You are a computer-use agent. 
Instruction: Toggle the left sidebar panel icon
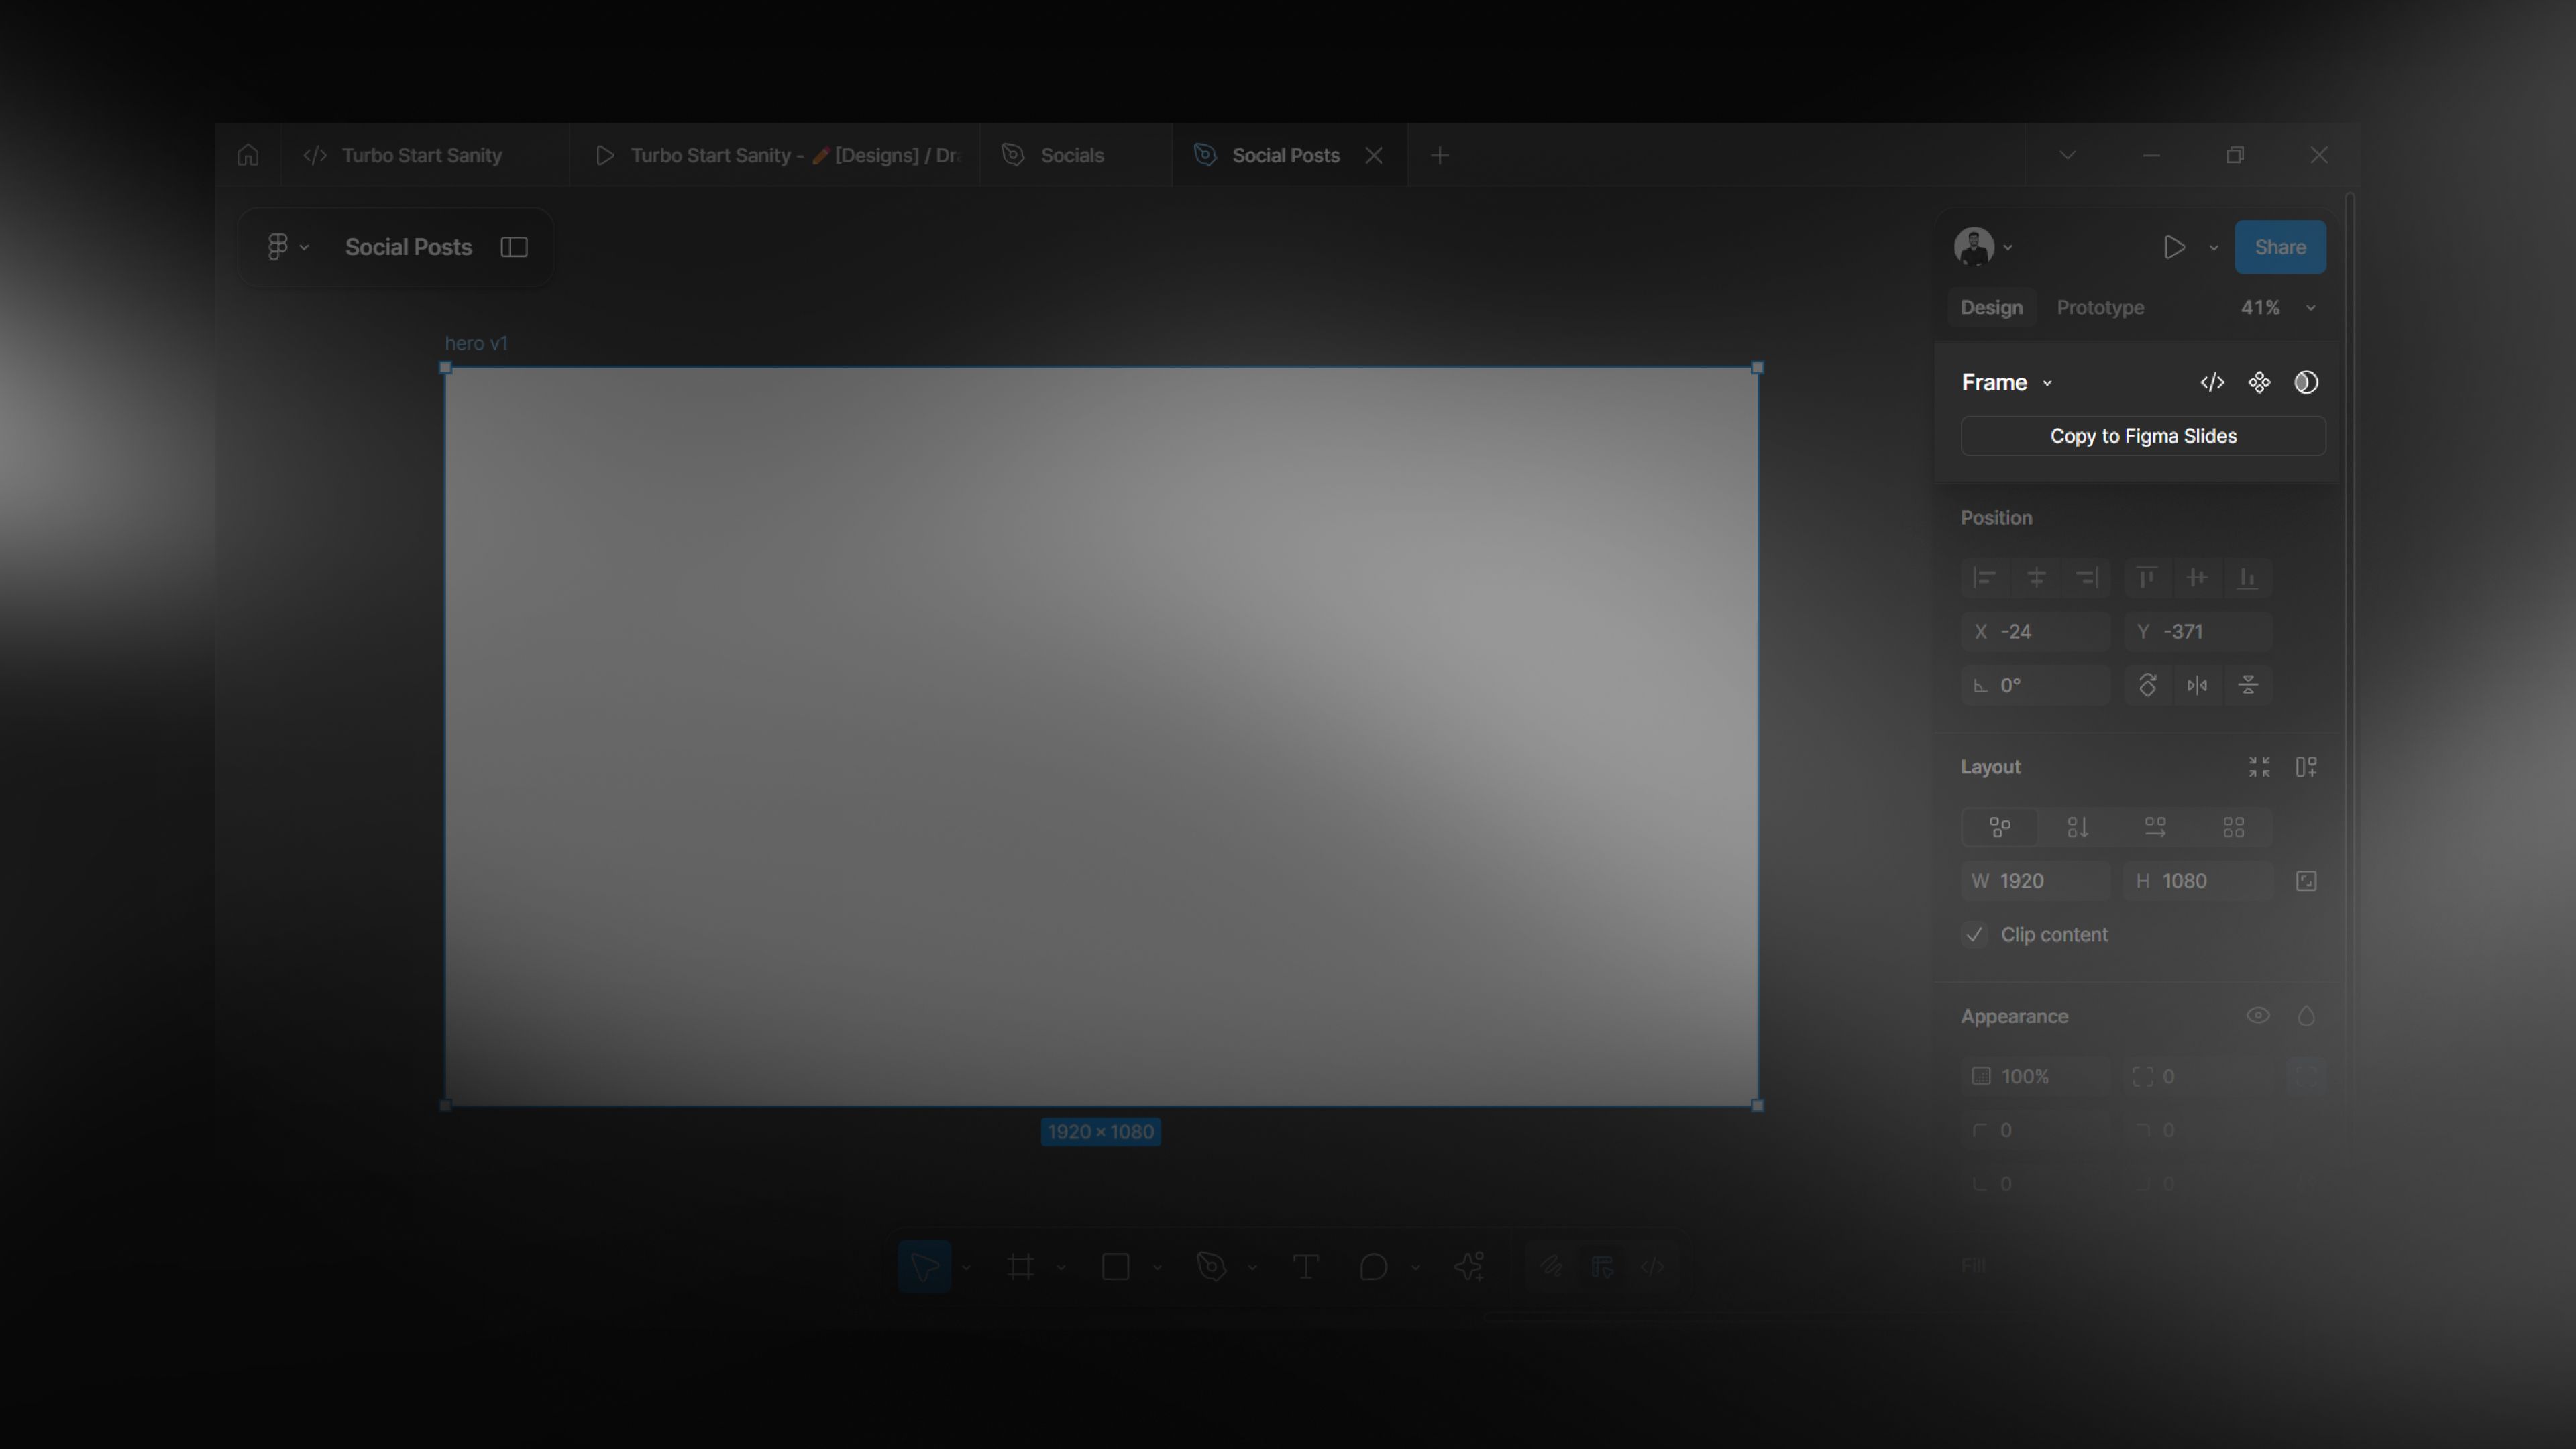coord(514,247)
